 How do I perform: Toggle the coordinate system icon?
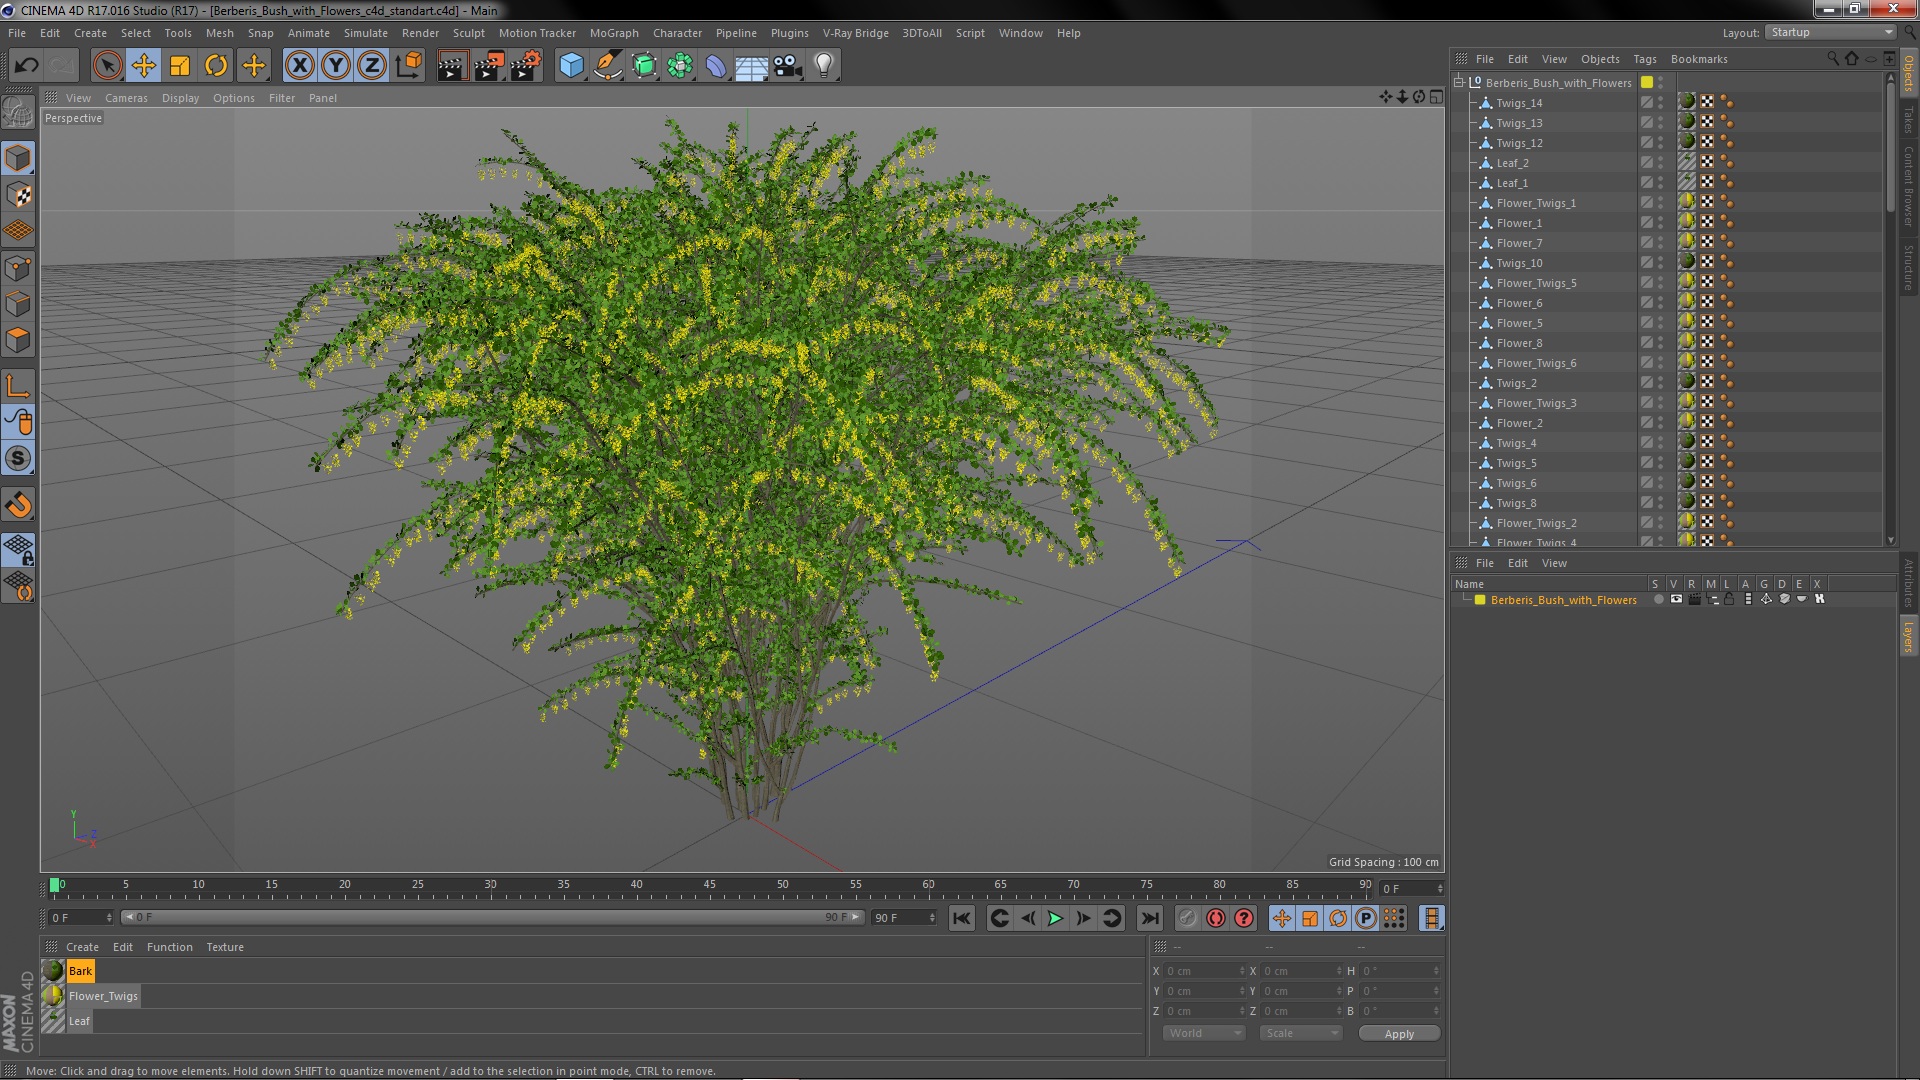click(x=409, y=66)
